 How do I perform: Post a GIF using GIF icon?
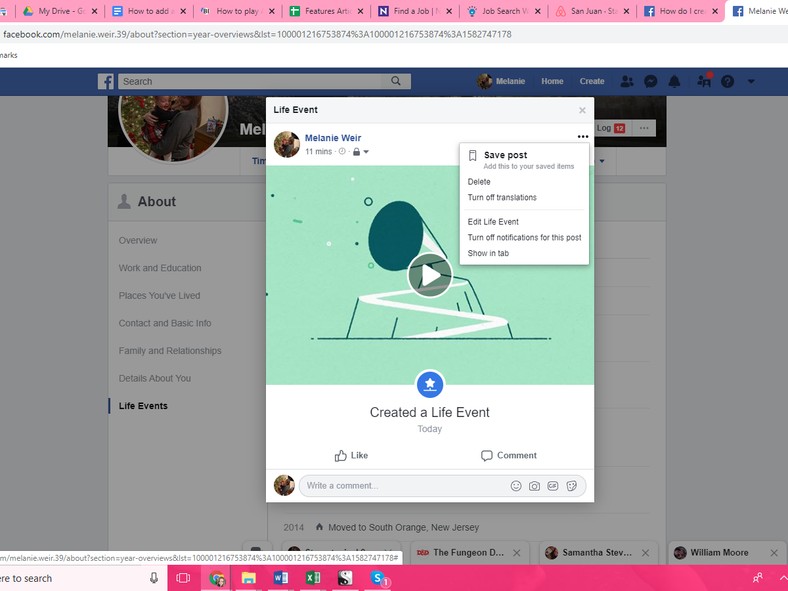click(x=553, y=486)
